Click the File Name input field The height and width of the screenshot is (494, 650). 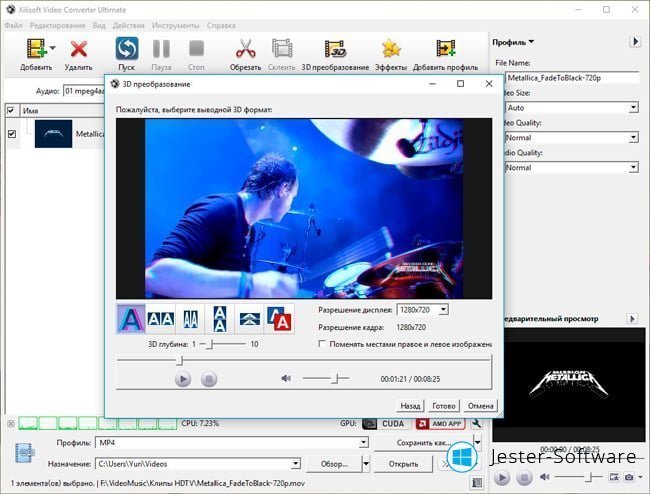tap(572, 77)
